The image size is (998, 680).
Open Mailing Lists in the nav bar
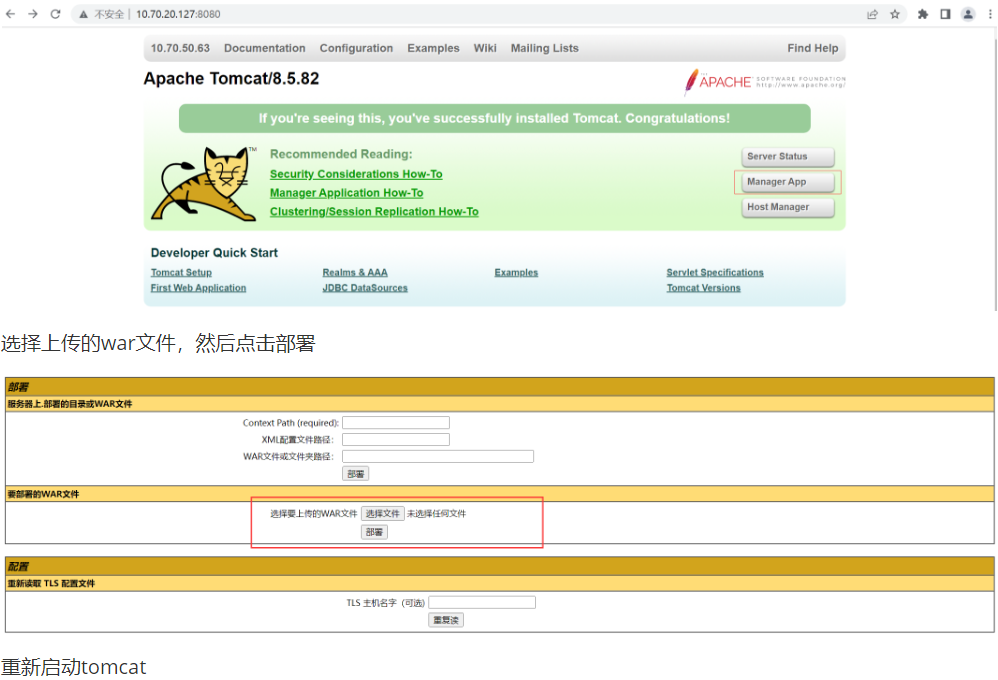coord(545,48)
